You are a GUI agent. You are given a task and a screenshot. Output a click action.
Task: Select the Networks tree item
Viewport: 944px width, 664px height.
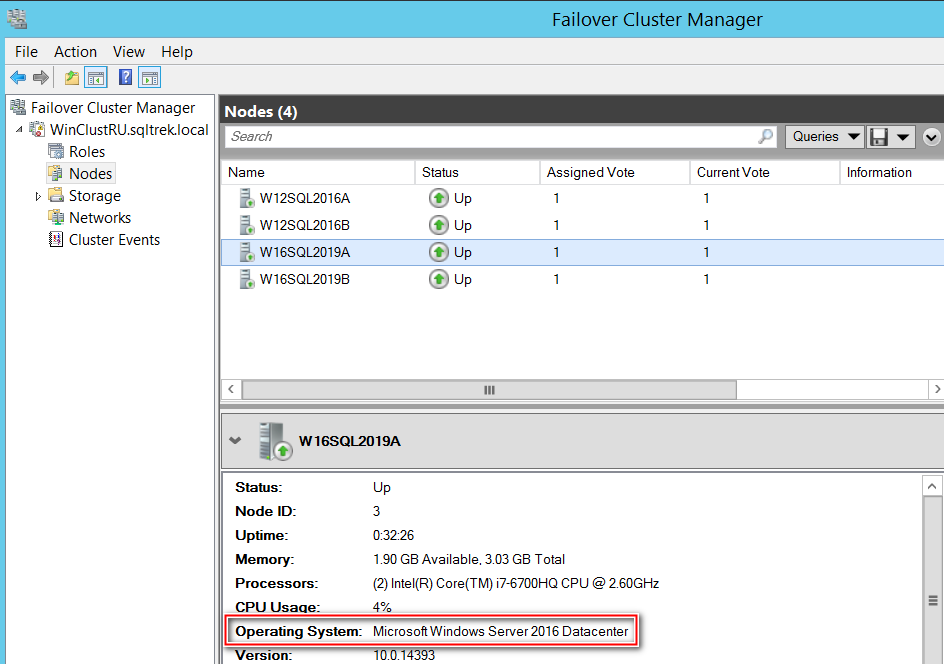(99, 218)
